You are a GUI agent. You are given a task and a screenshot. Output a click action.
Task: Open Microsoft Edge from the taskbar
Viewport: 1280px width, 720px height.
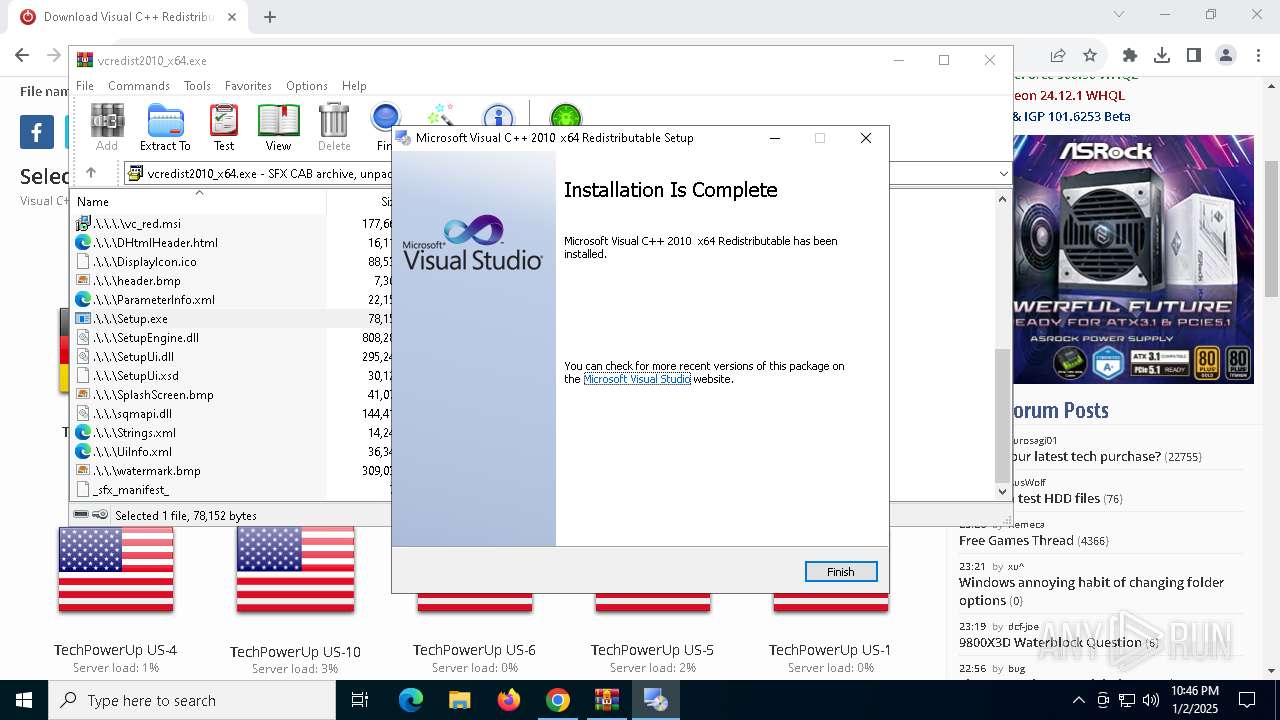pyautogui.click(x=411, y=700)
